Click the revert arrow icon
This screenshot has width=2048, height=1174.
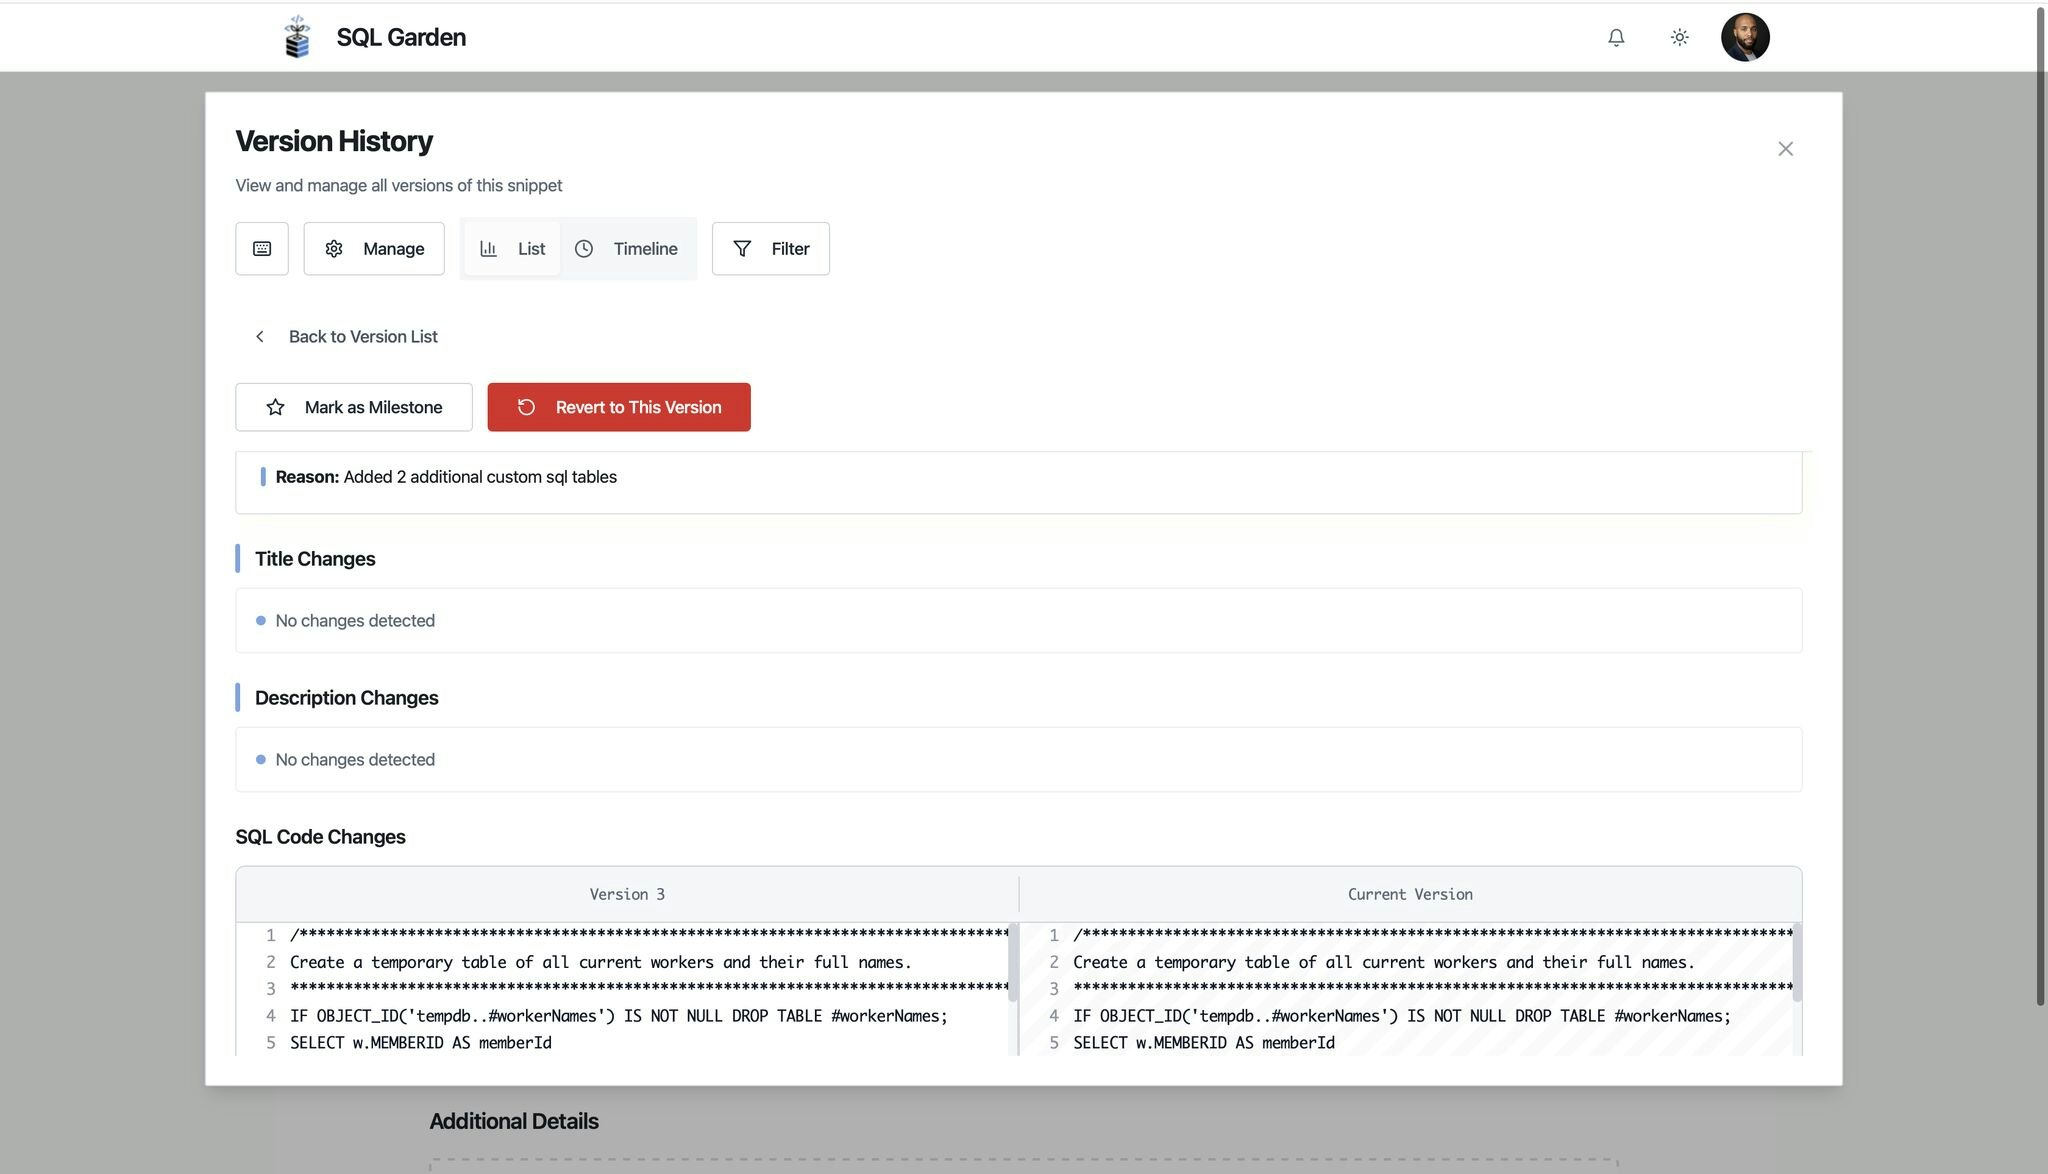tap(527, 407)
